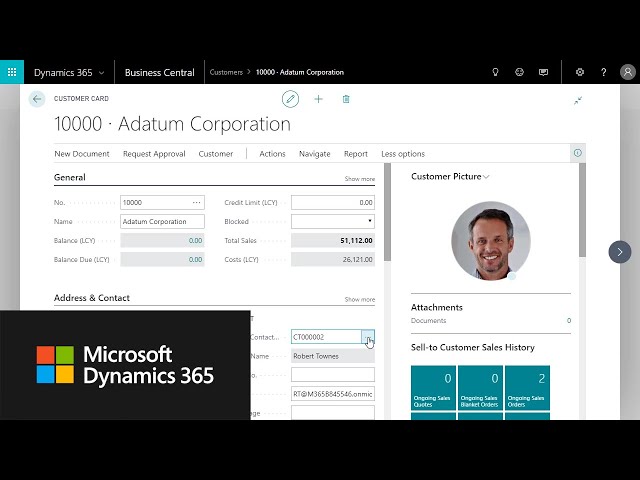Click the plus icon to add new customer
The width and height of the screenshot is (640, 480).
tap(318, 99)
